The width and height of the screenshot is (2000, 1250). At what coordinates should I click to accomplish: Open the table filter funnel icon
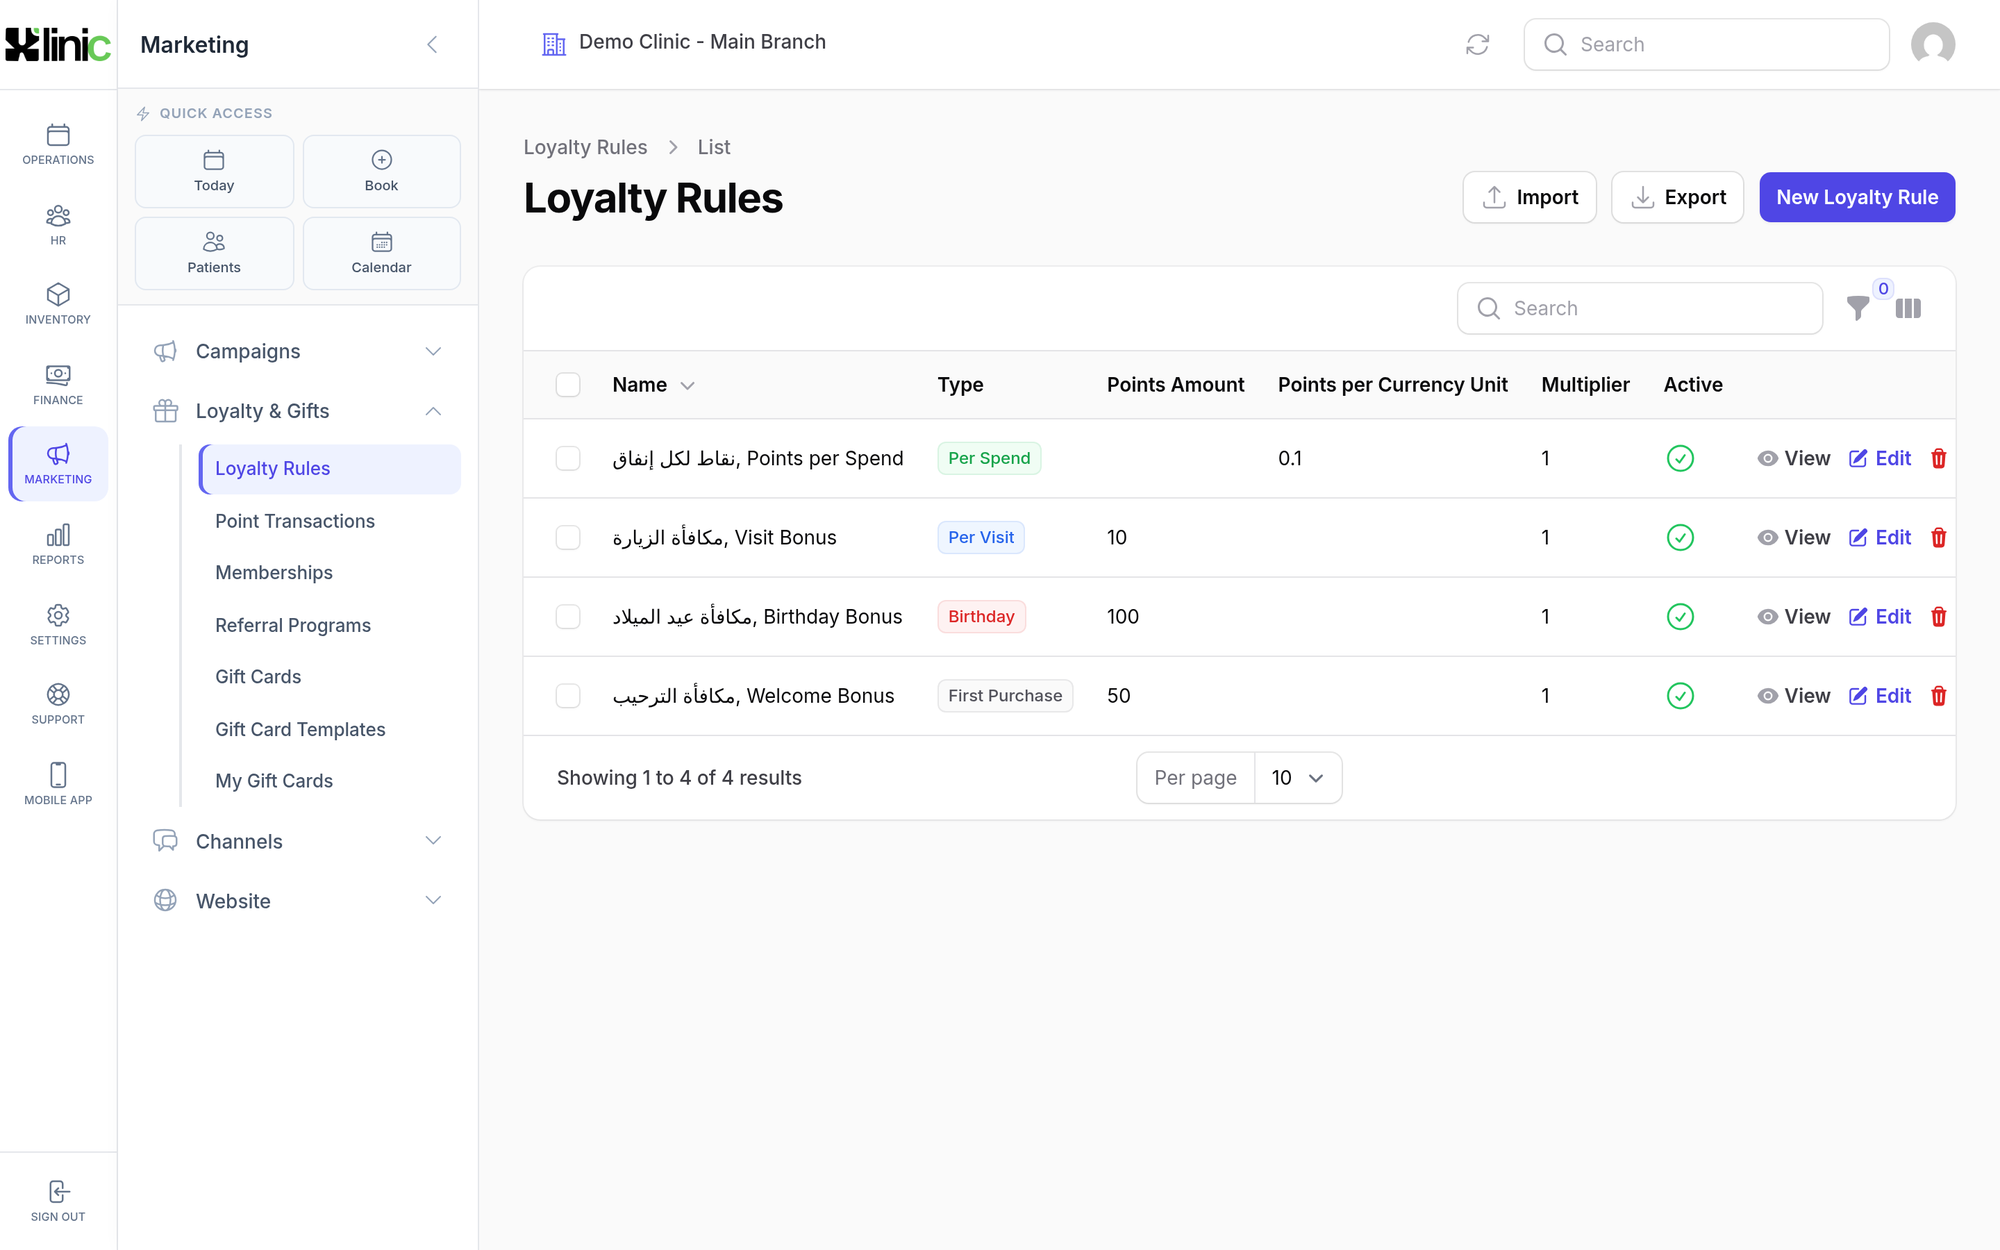tap(1857, 308)
